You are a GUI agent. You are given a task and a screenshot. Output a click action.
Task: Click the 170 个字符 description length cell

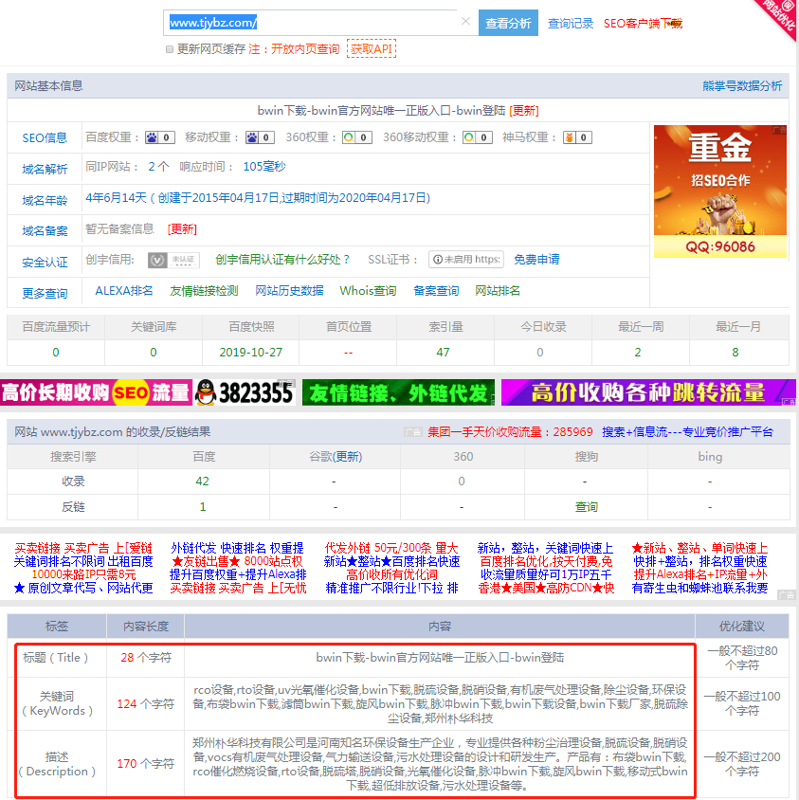point(145,764)
